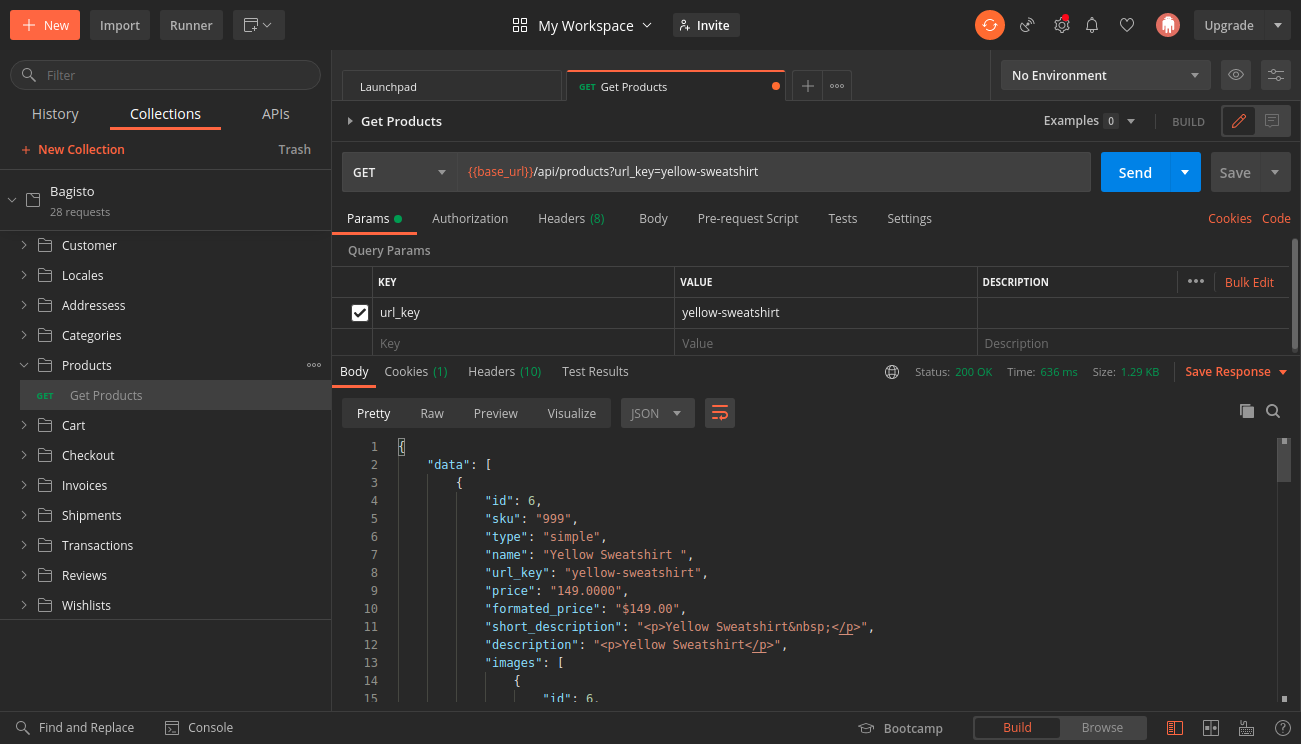Screen dimensions: 1301x744
Task: Open the Console
Action: click(199, 728)
